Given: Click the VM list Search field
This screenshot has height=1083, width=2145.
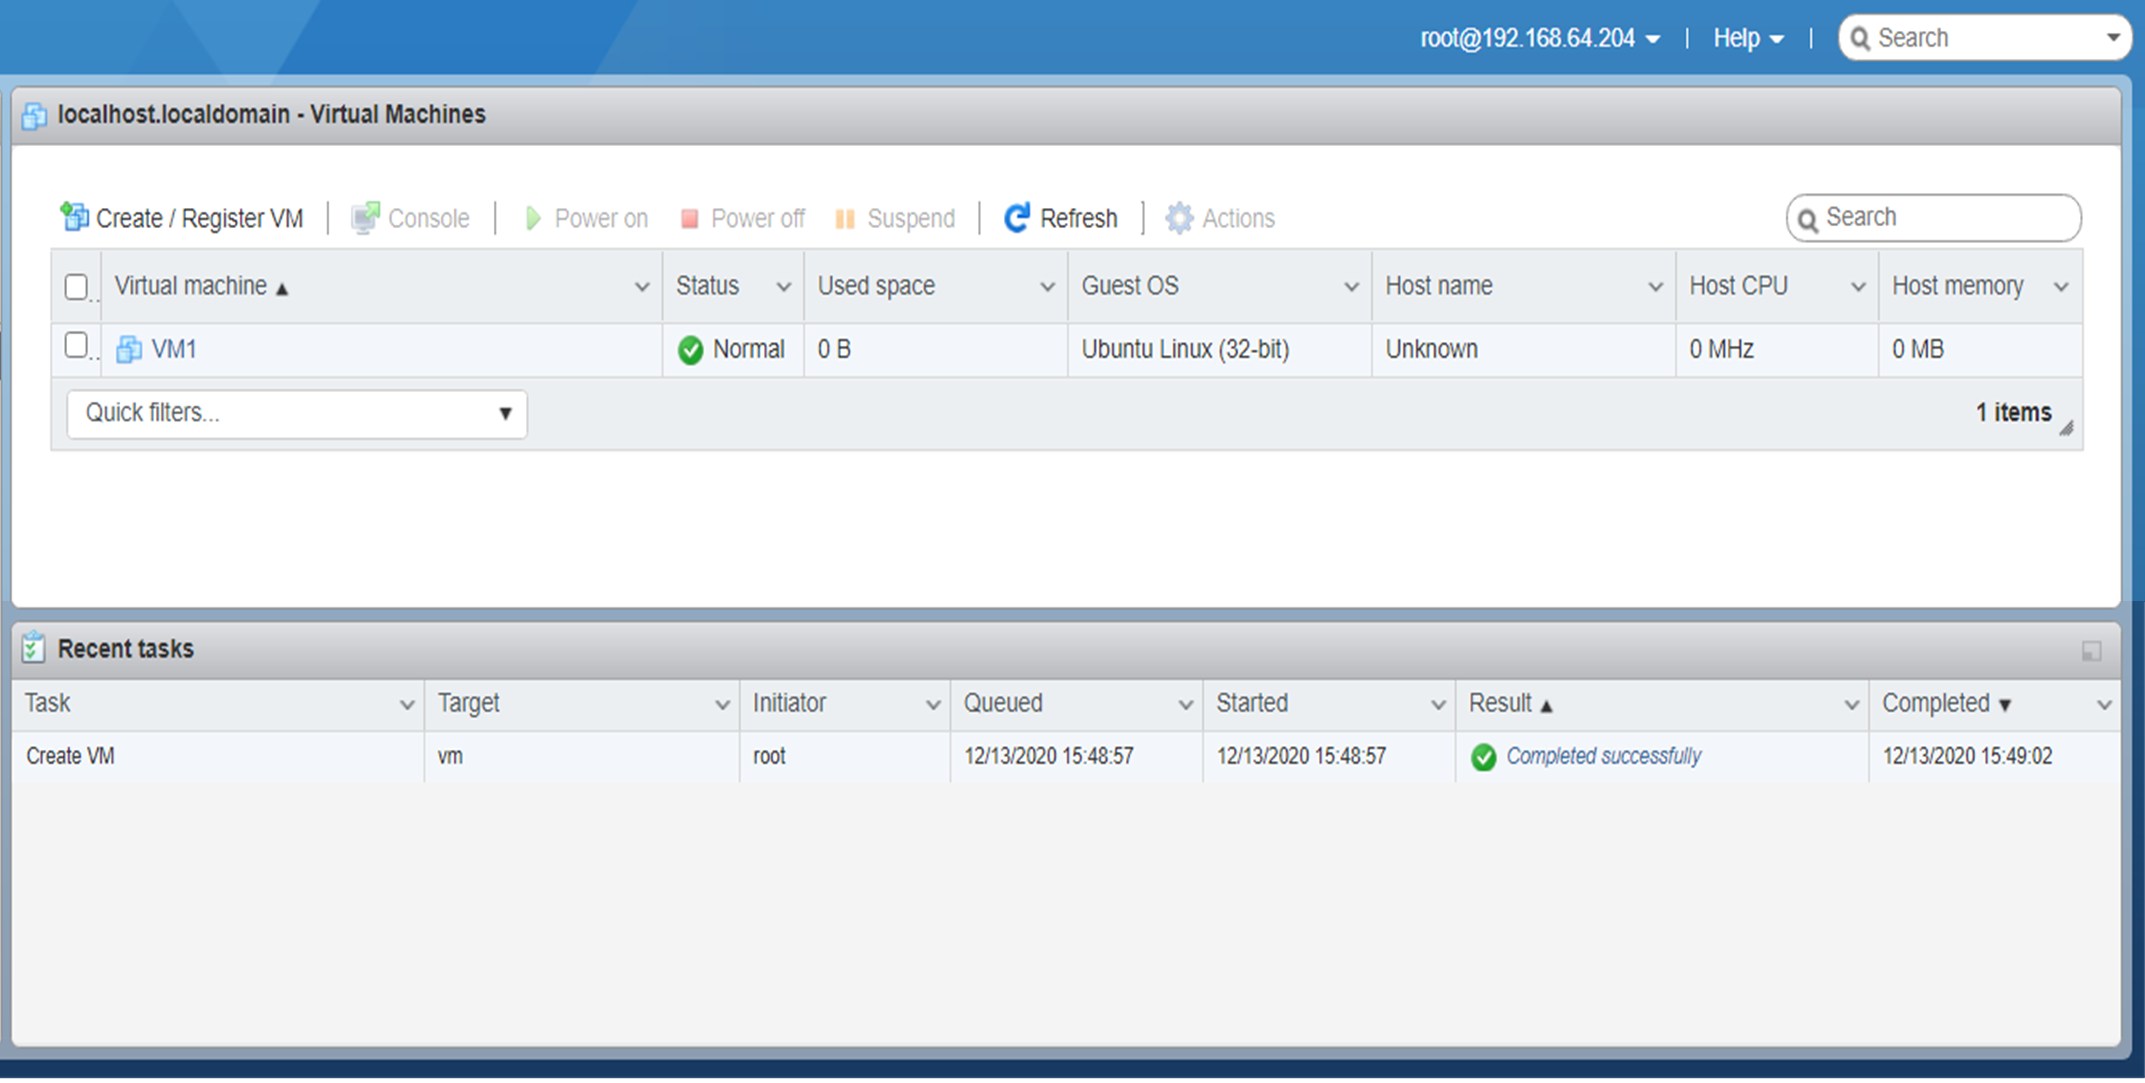Looking at the screenshot, I should click(1934, 218).
